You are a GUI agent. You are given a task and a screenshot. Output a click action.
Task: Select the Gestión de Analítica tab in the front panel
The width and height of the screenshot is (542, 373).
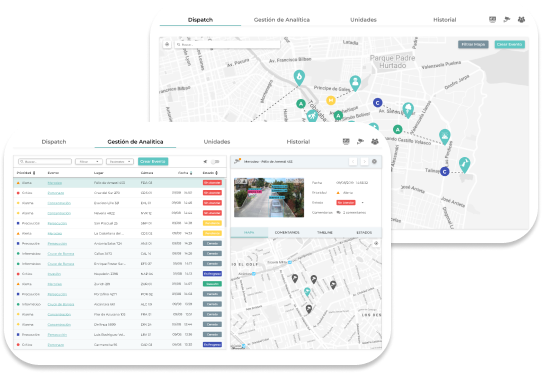click(135, 142)
